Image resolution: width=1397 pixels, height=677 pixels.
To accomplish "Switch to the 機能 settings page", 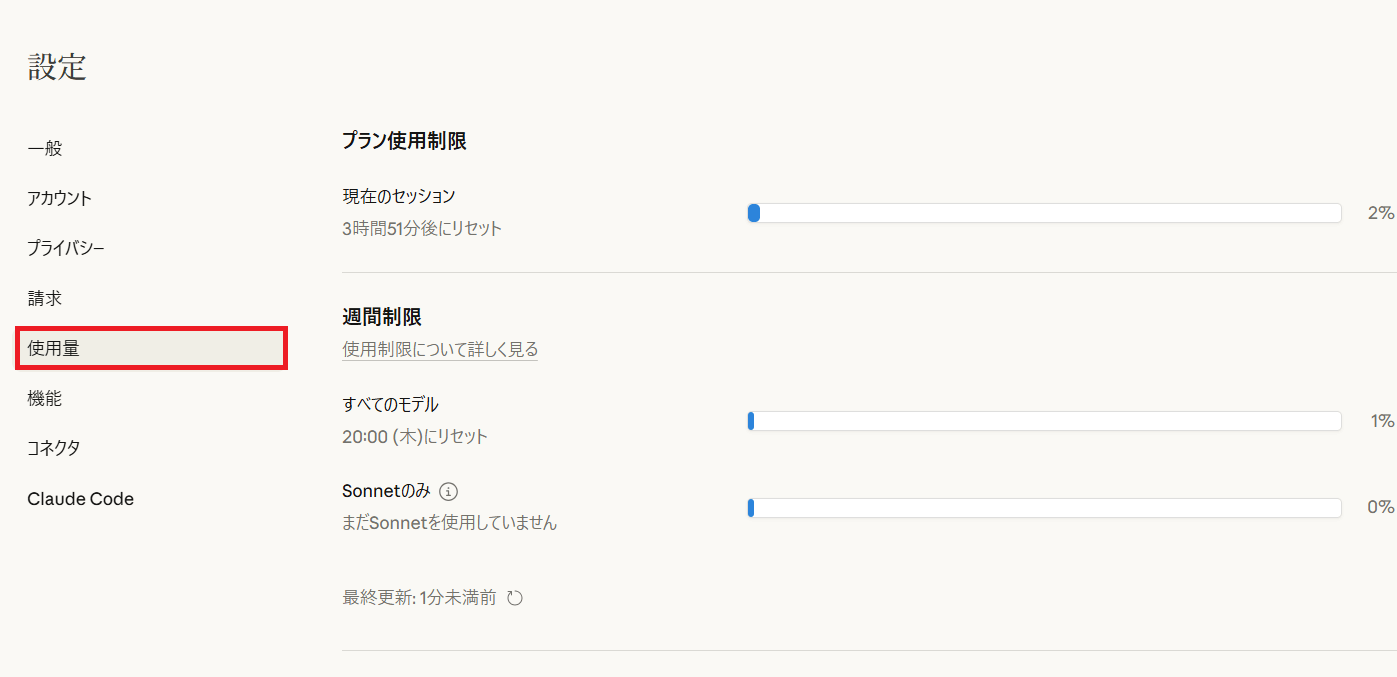I will pos(45,398).
